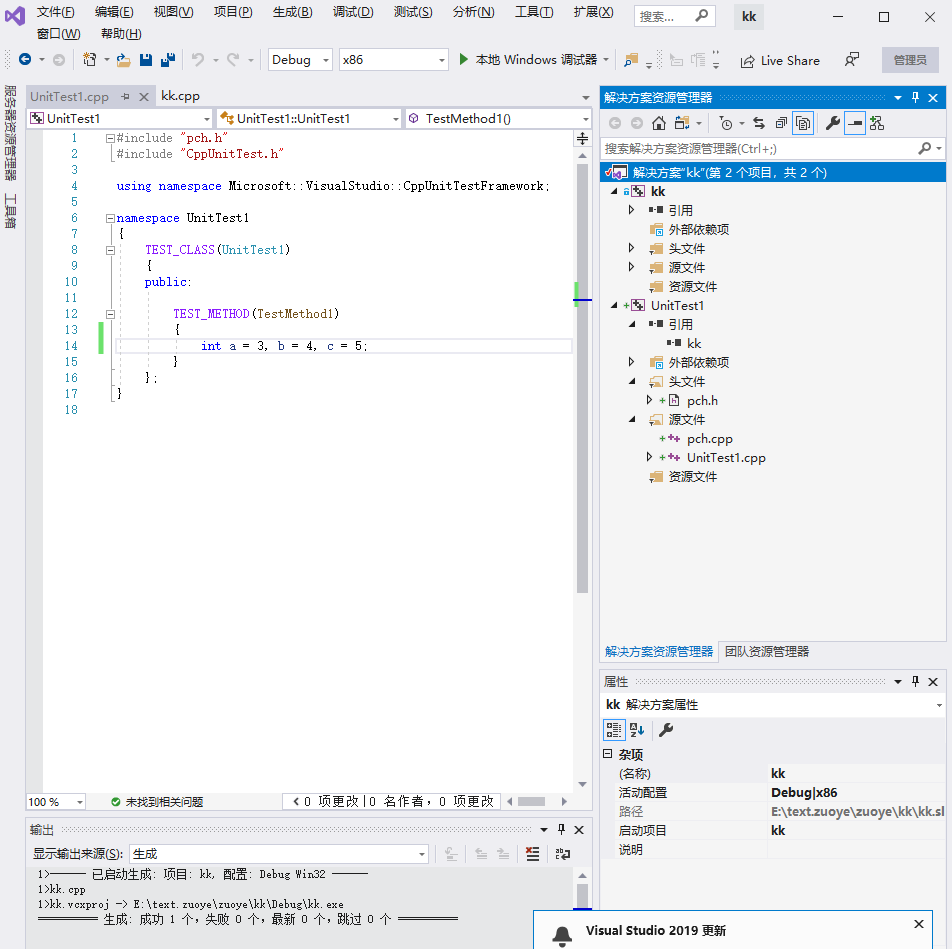
Task: Click the editor horizontal scrollbar thumb
Action: pyautogui.click(x=530, y=802)
